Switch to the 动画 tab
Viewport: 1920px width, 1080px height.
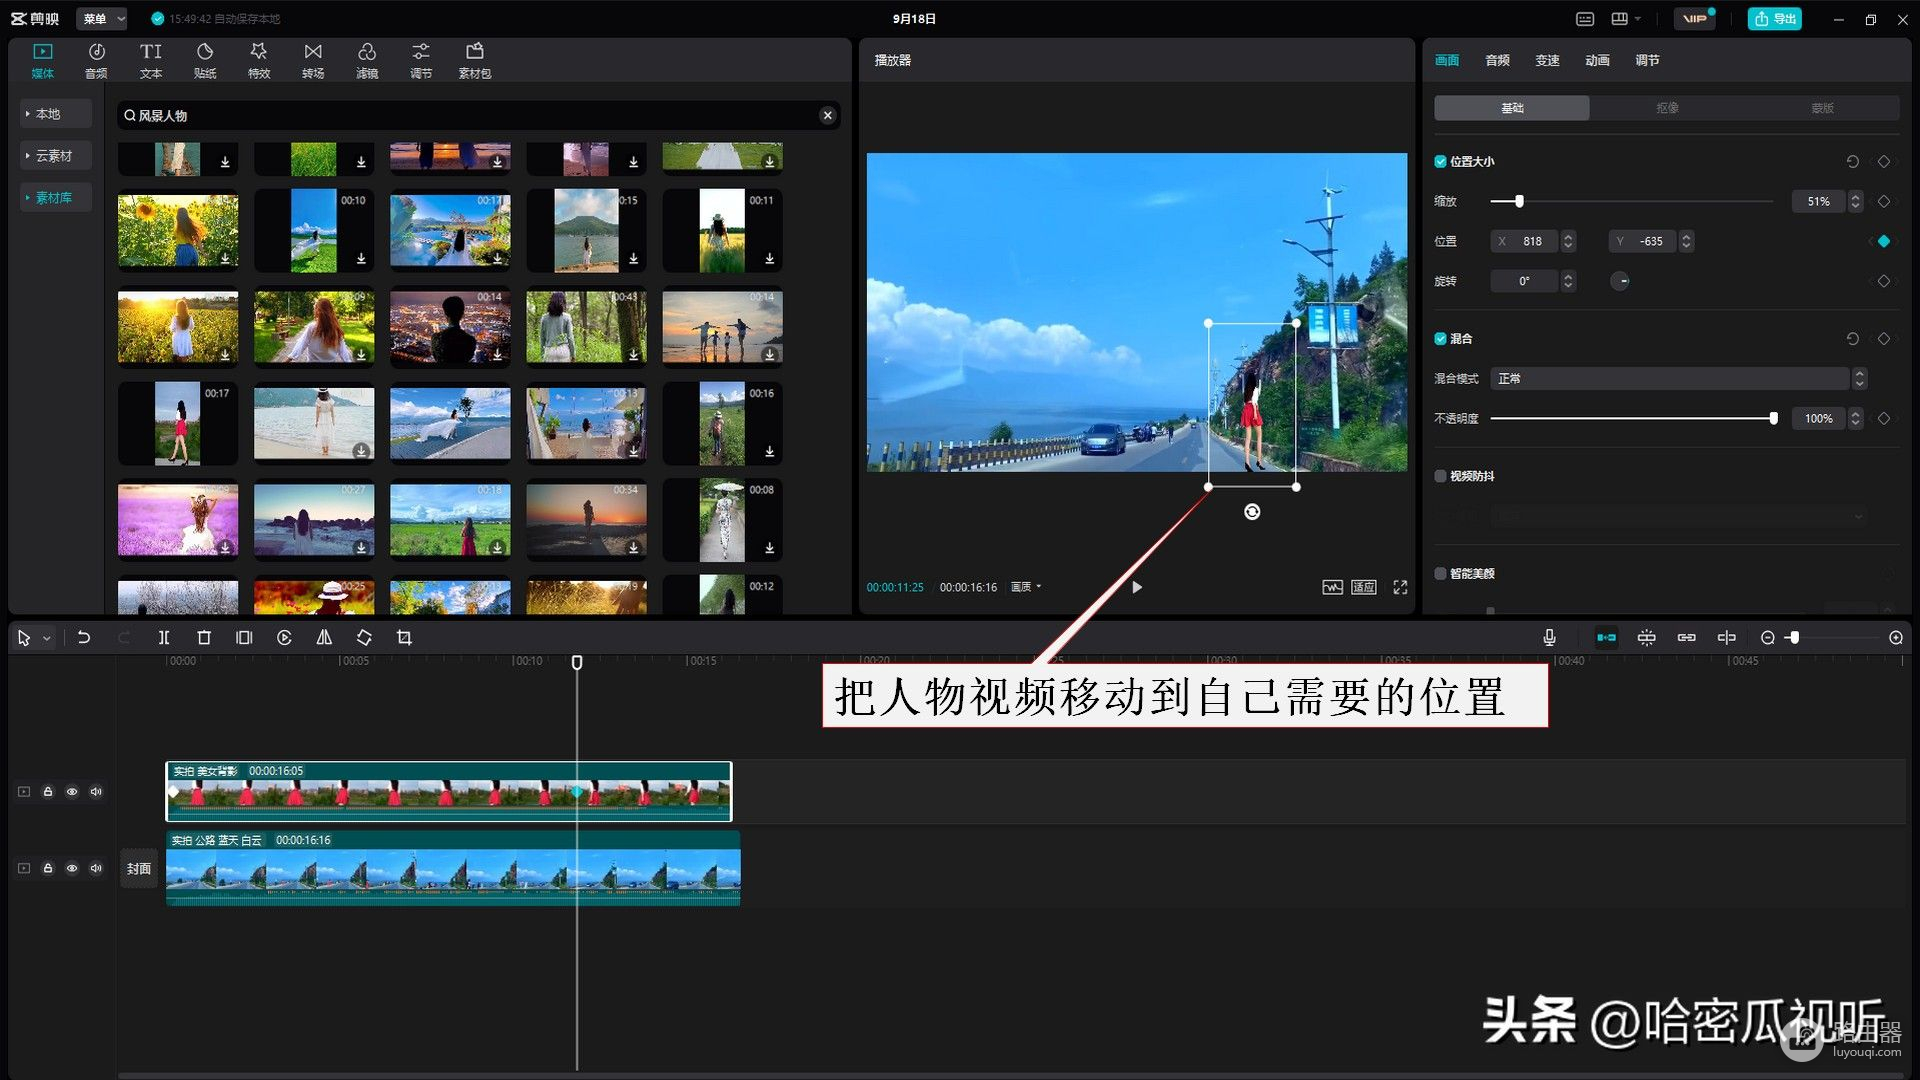[1597, 60]
